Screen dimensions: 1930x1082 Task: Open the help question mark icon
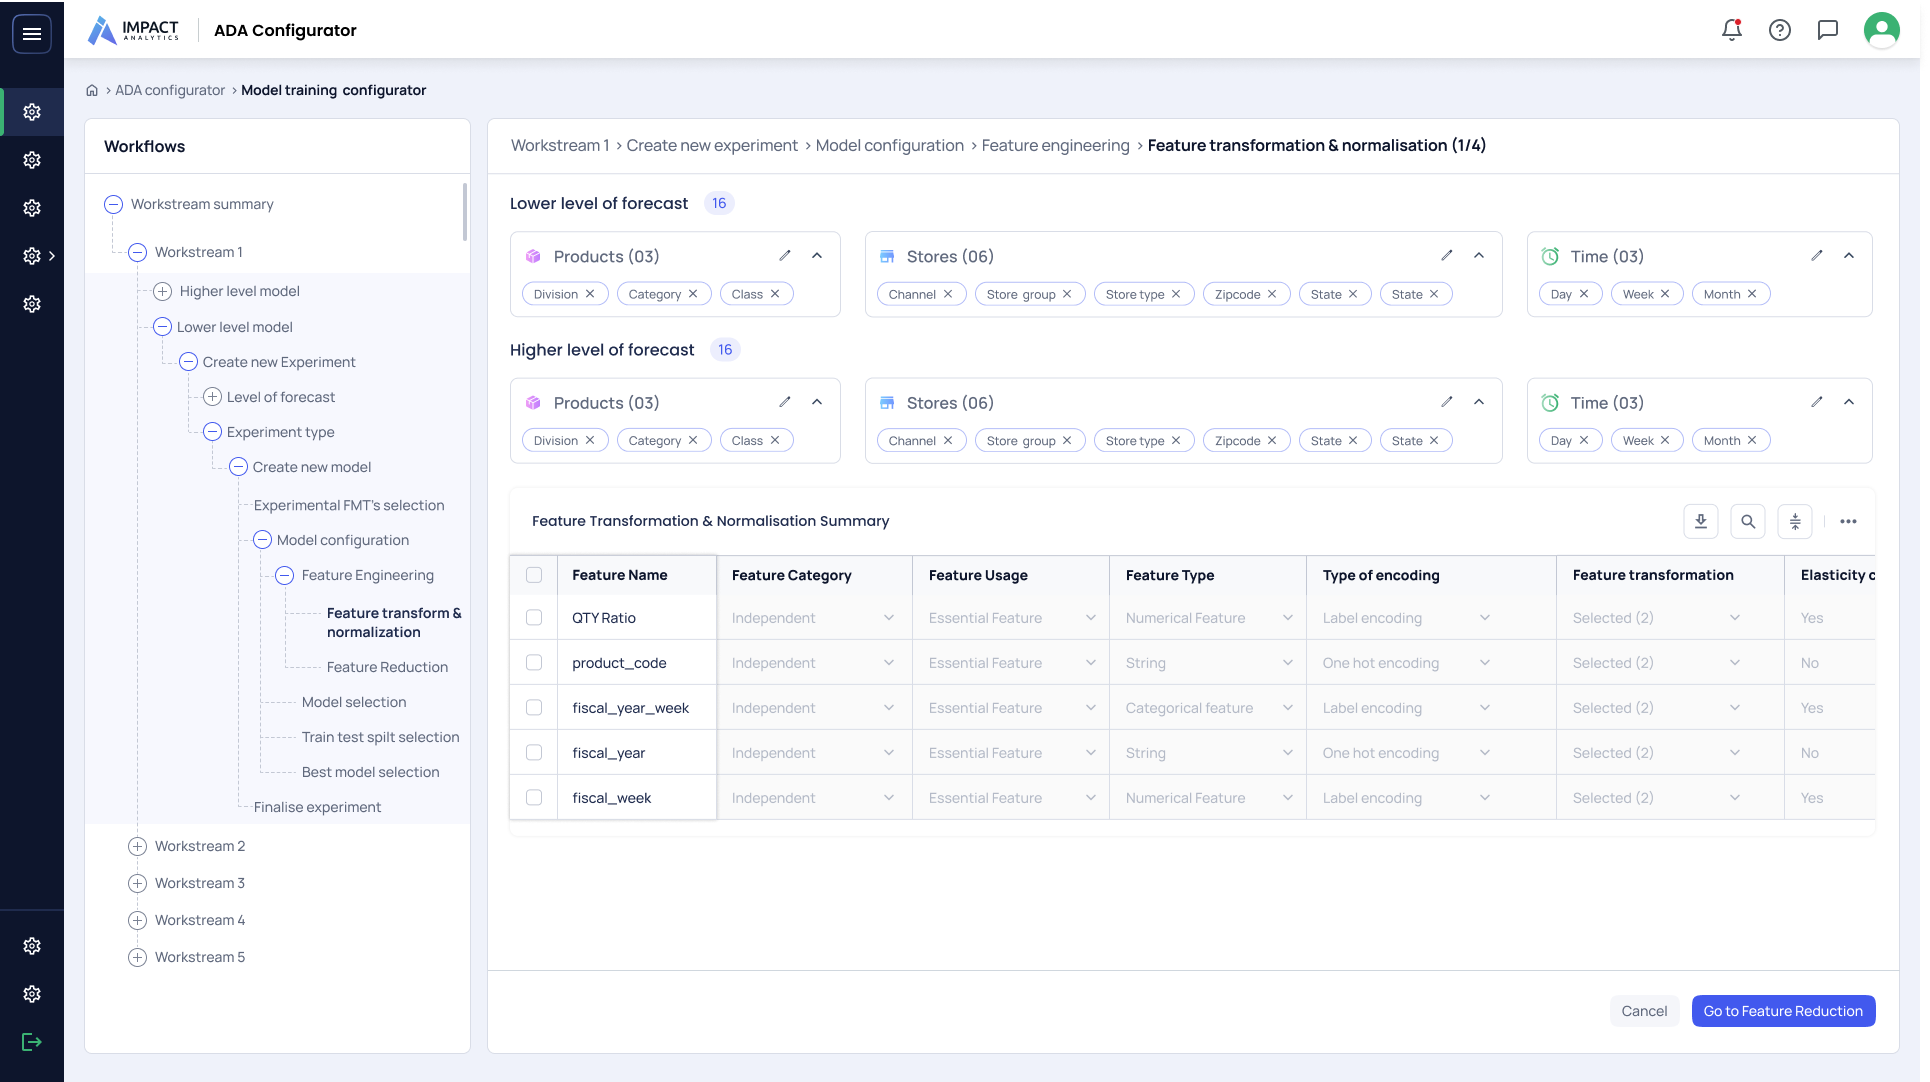tap(1780, 30)
